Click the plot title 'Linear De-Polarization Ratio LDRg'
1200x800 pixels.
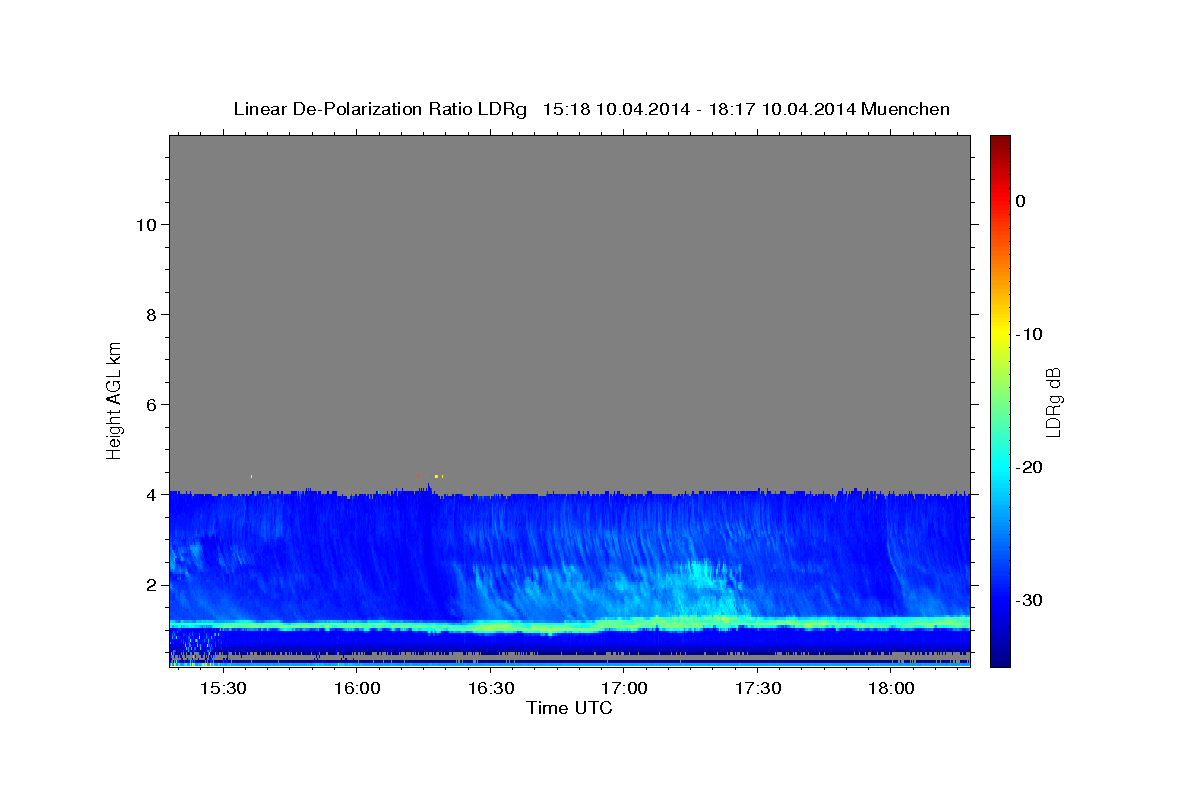(380, 109)
